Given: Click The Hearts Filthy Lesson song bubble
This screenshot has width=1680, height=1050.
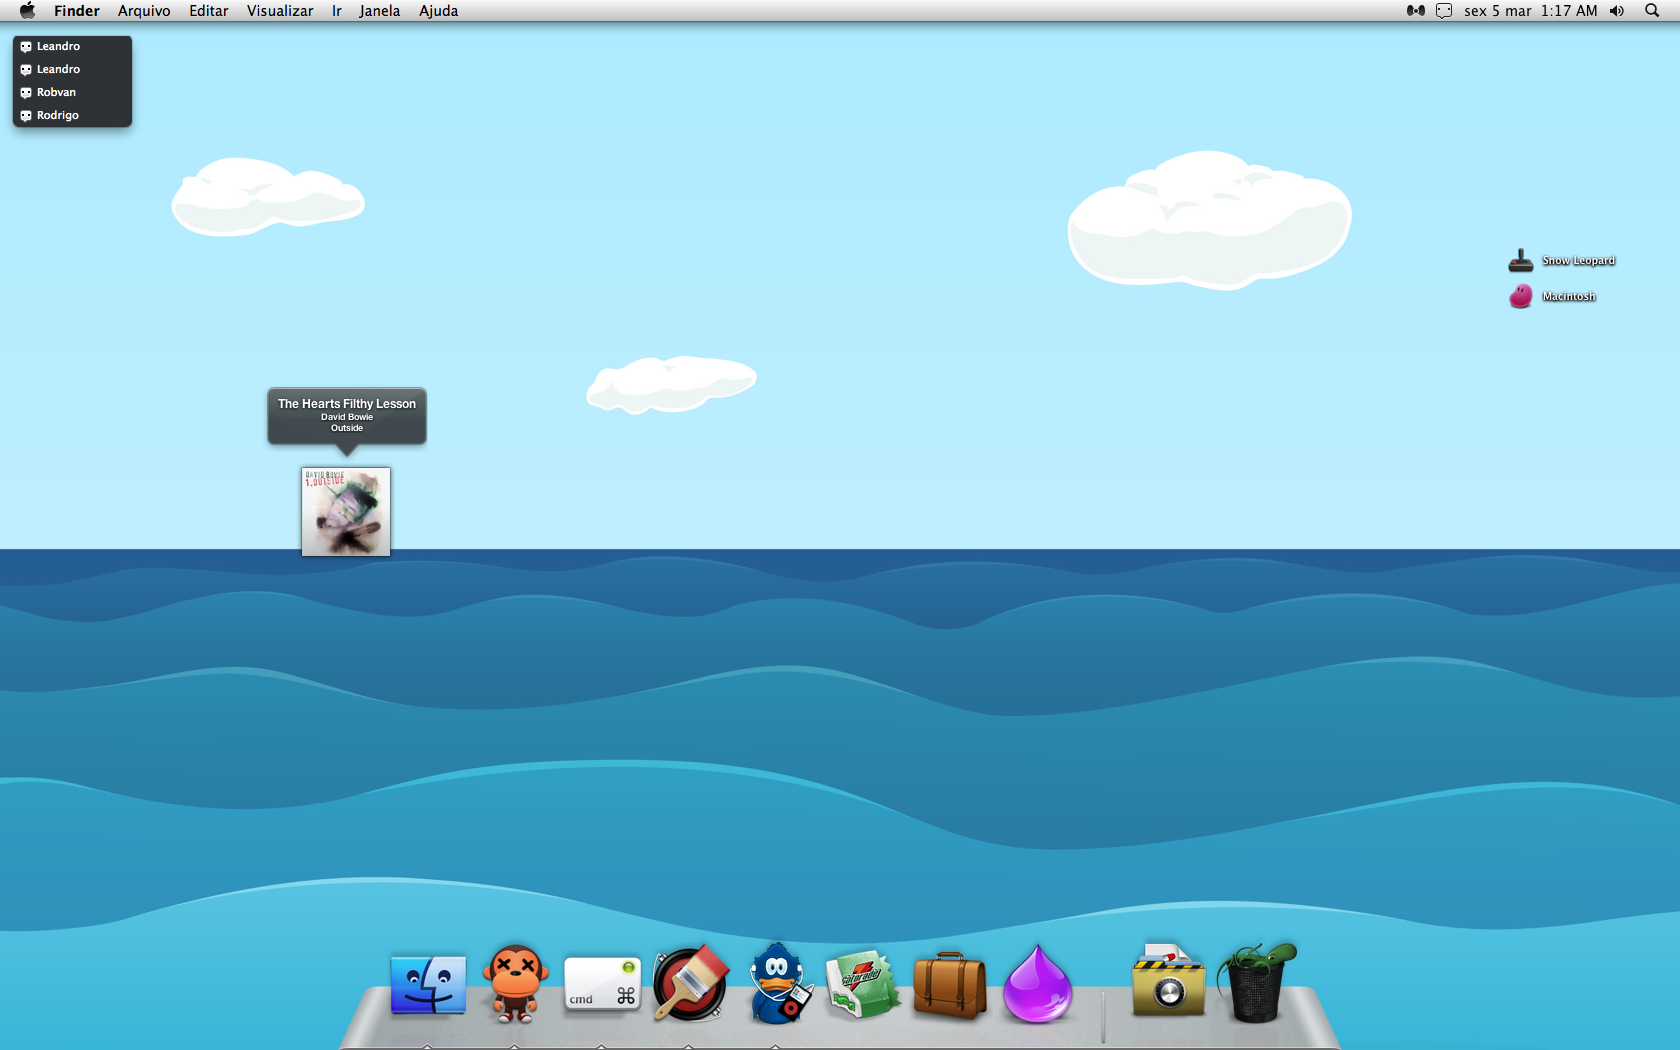Looking at the screenshot, I should coord(347,416).
